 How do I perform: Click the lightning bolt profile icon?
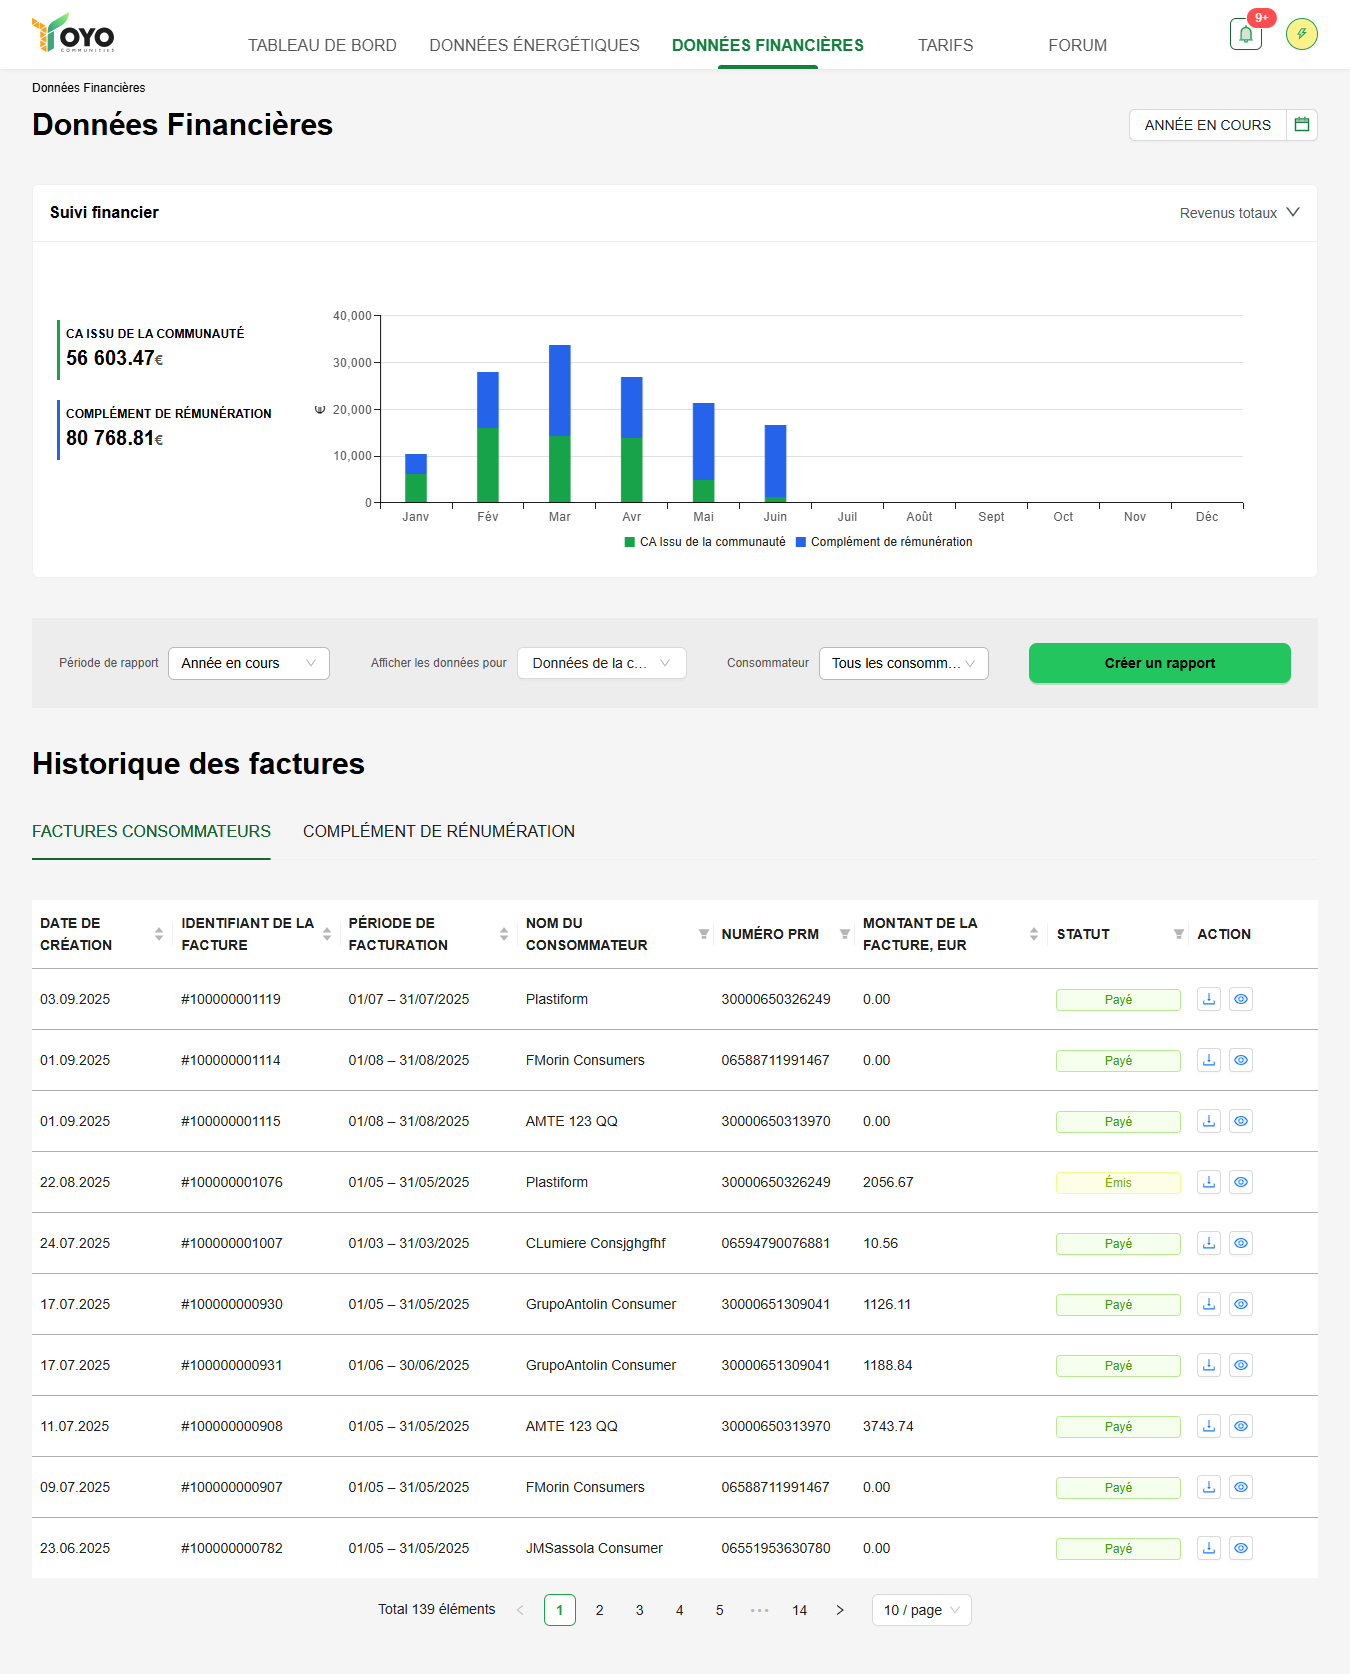tap(1301, 34)
